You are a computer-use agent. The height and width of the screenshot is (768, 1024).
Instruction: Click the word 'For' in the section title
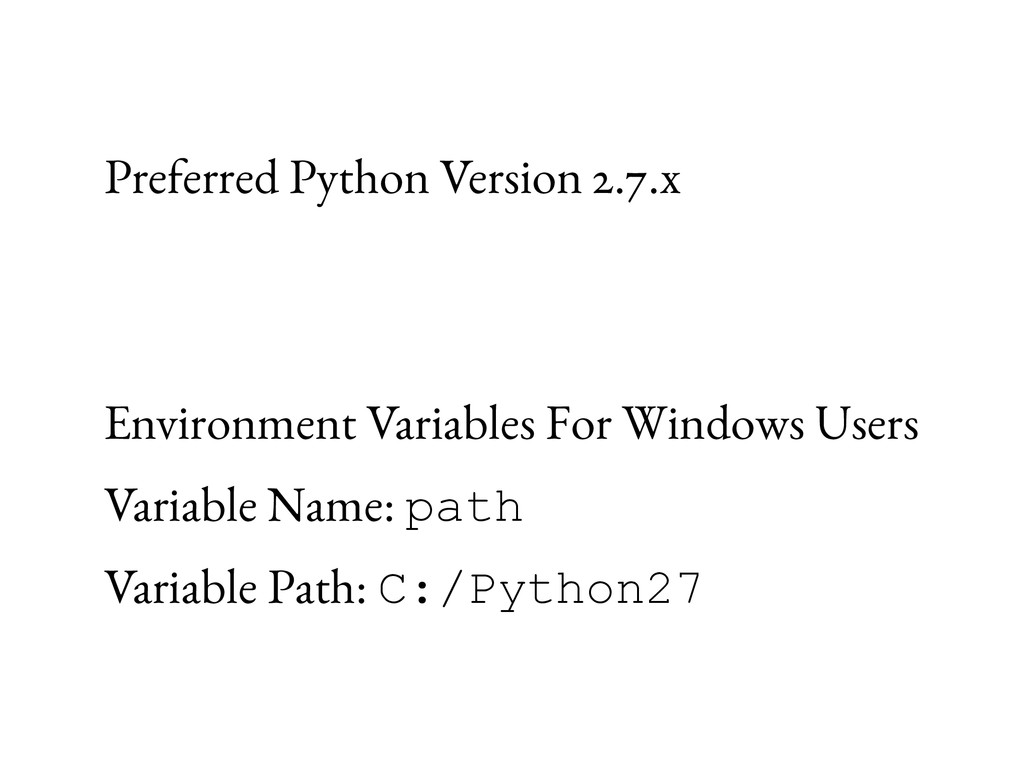[x=578, y=424]
